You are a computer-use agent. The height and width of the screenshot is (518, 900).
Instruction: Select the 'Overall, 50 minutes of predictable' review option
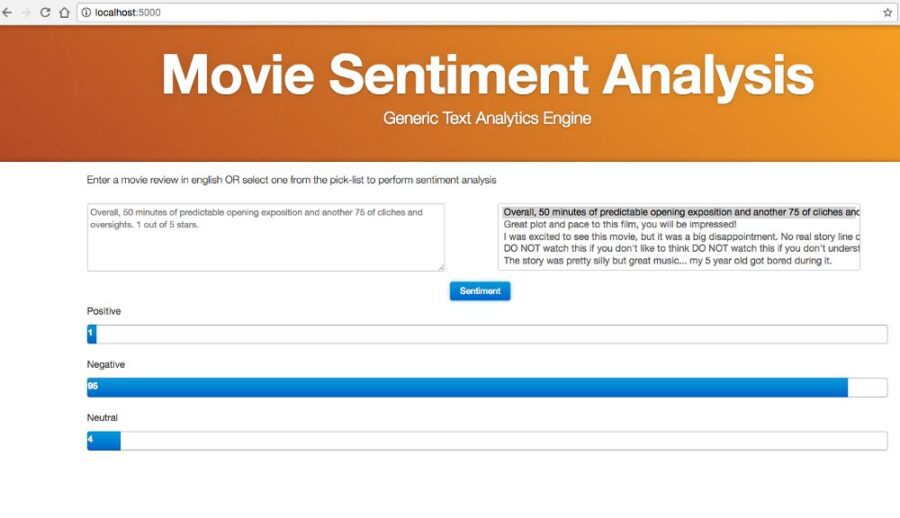pos(679,212)
